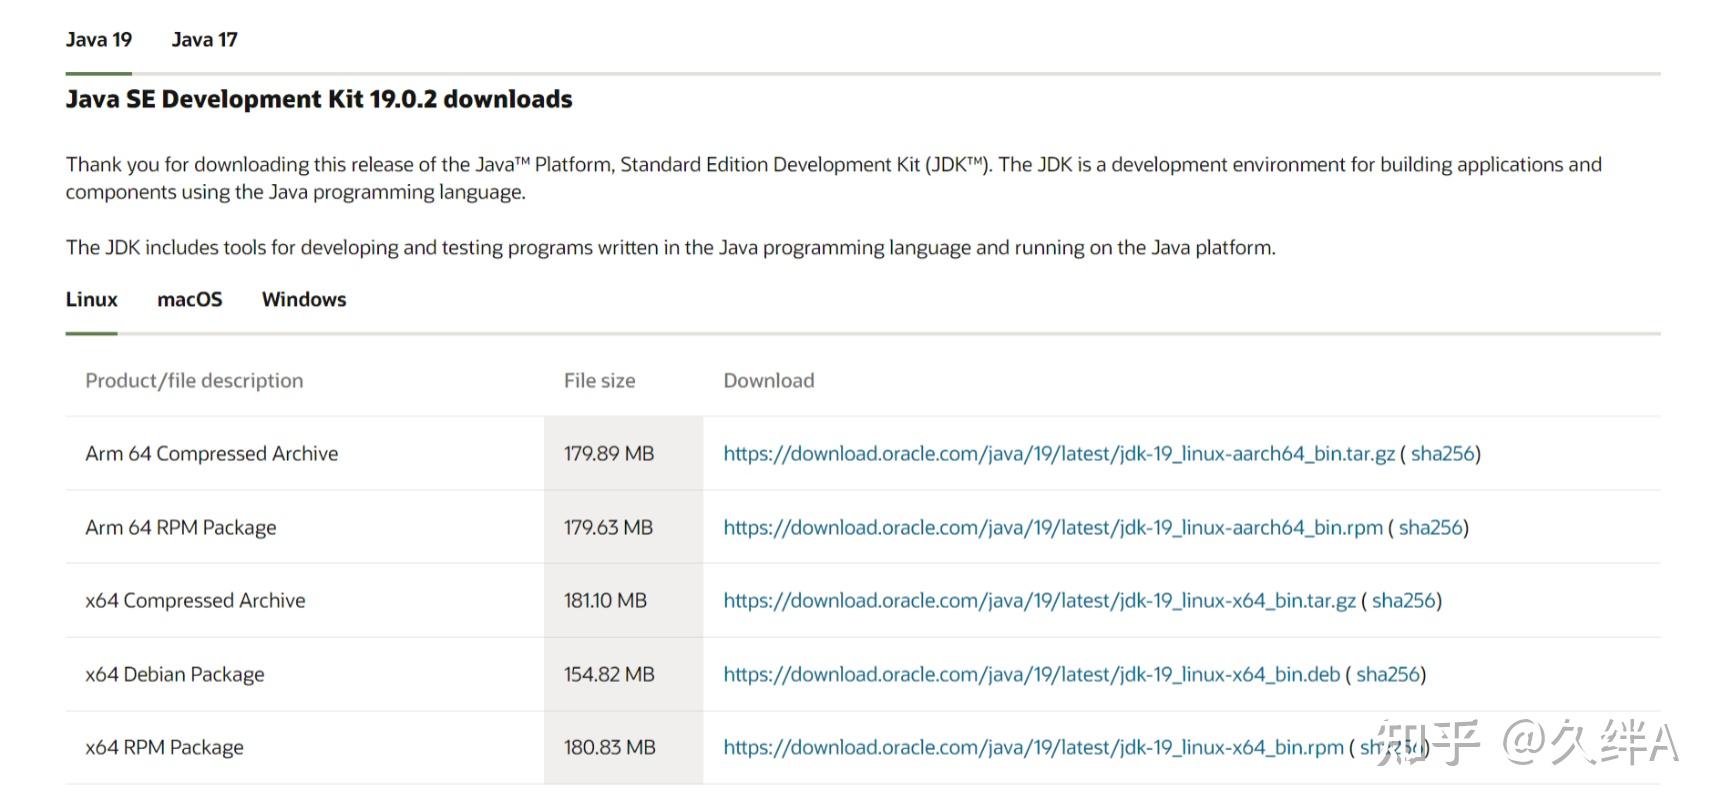Click the Product/file description column header
The image size is (1722, 811).
[x=194, y=381]
